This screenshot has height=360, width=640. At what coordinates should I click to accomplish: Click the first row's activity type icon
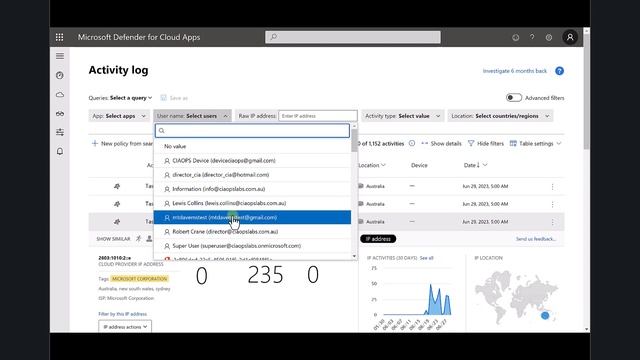(x=117, y=186)
